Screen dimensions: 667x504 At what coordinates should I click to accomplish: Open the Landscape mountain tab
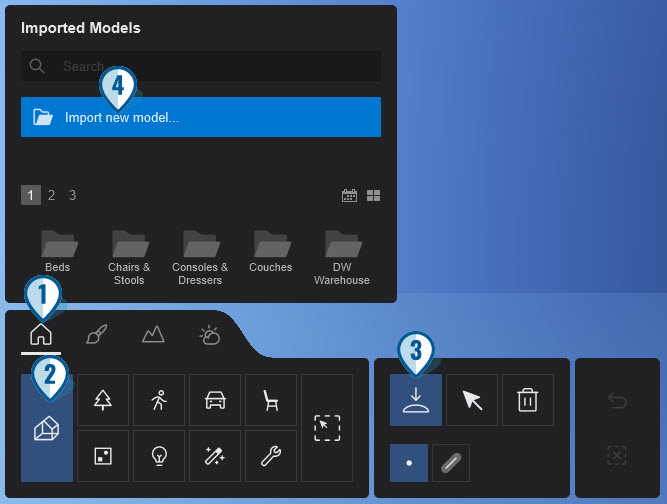153,335
